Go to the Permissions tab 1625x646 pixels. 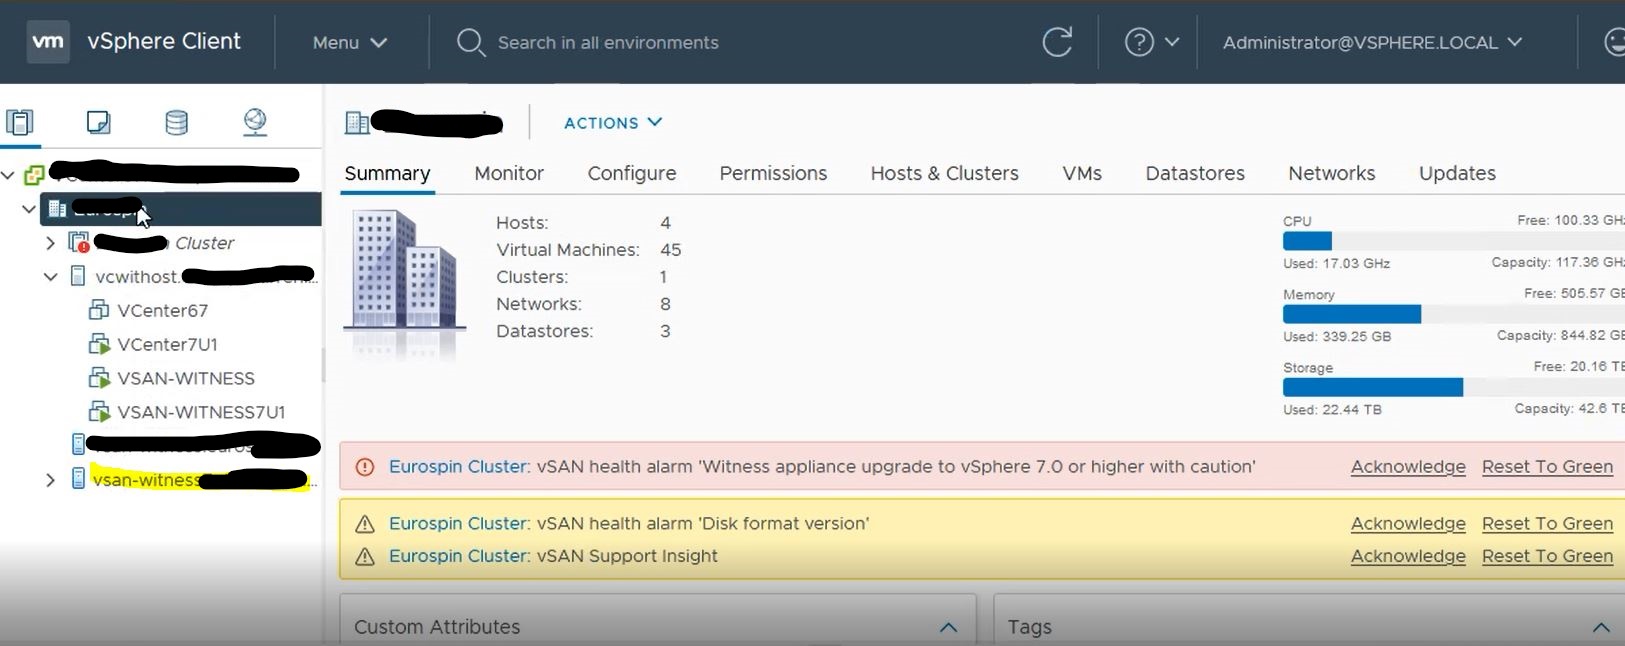point(773,173)
